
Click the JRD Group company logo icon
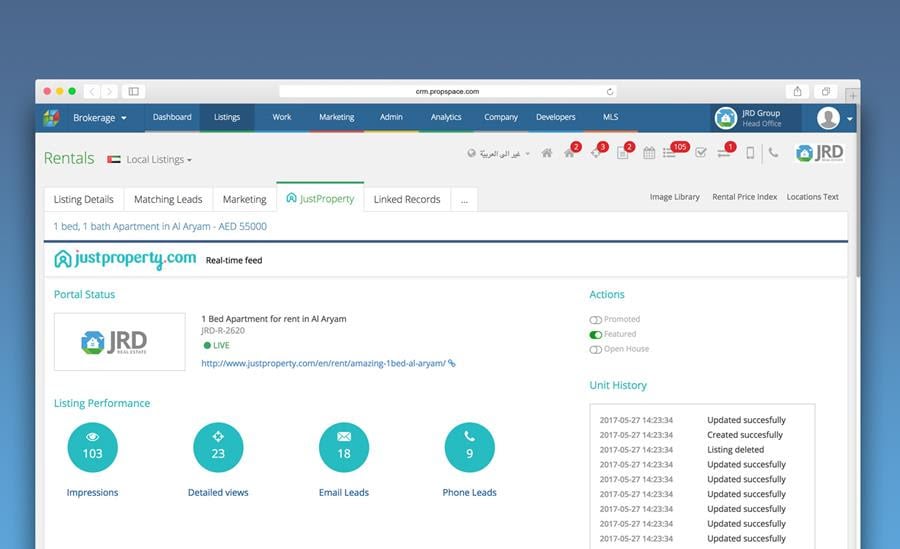tap(726, 118)
